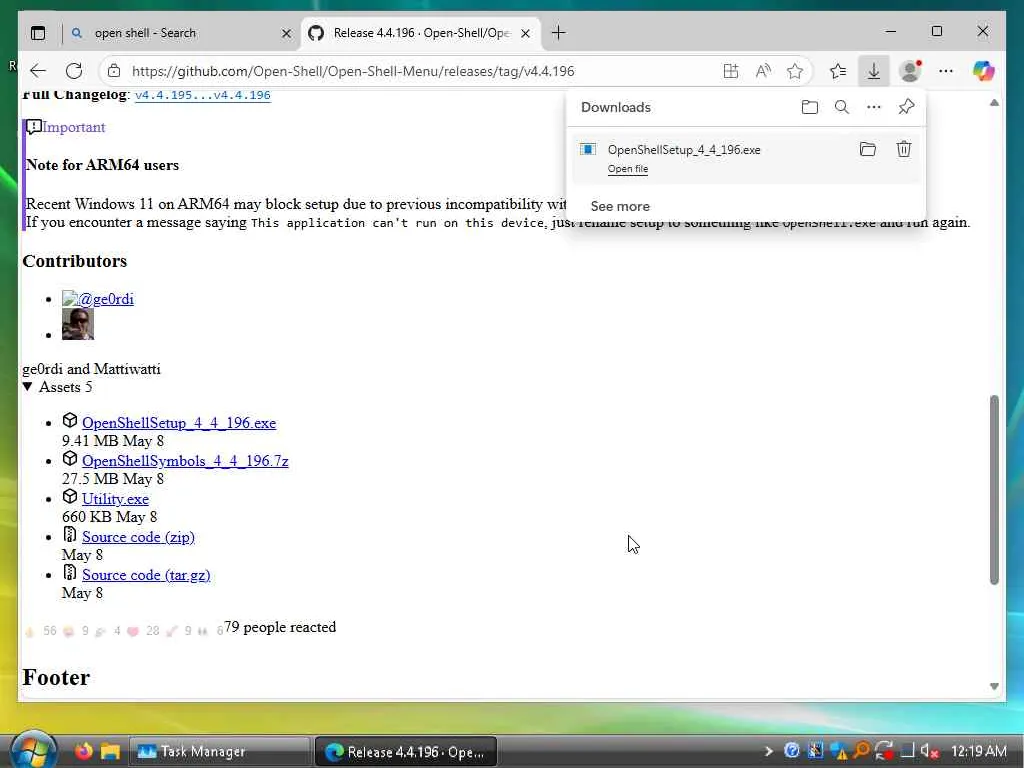Click the page vertical scrollbar thumb
This screenshot has width=1024, height=768.
point(994,490)
